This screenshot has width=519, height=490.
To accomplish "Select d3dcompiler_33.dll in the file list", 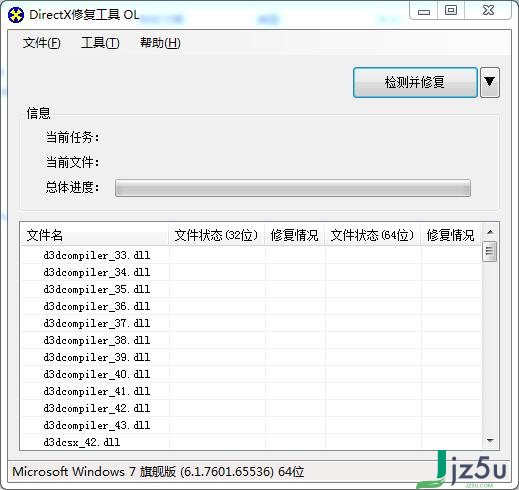I will (97, 255).
